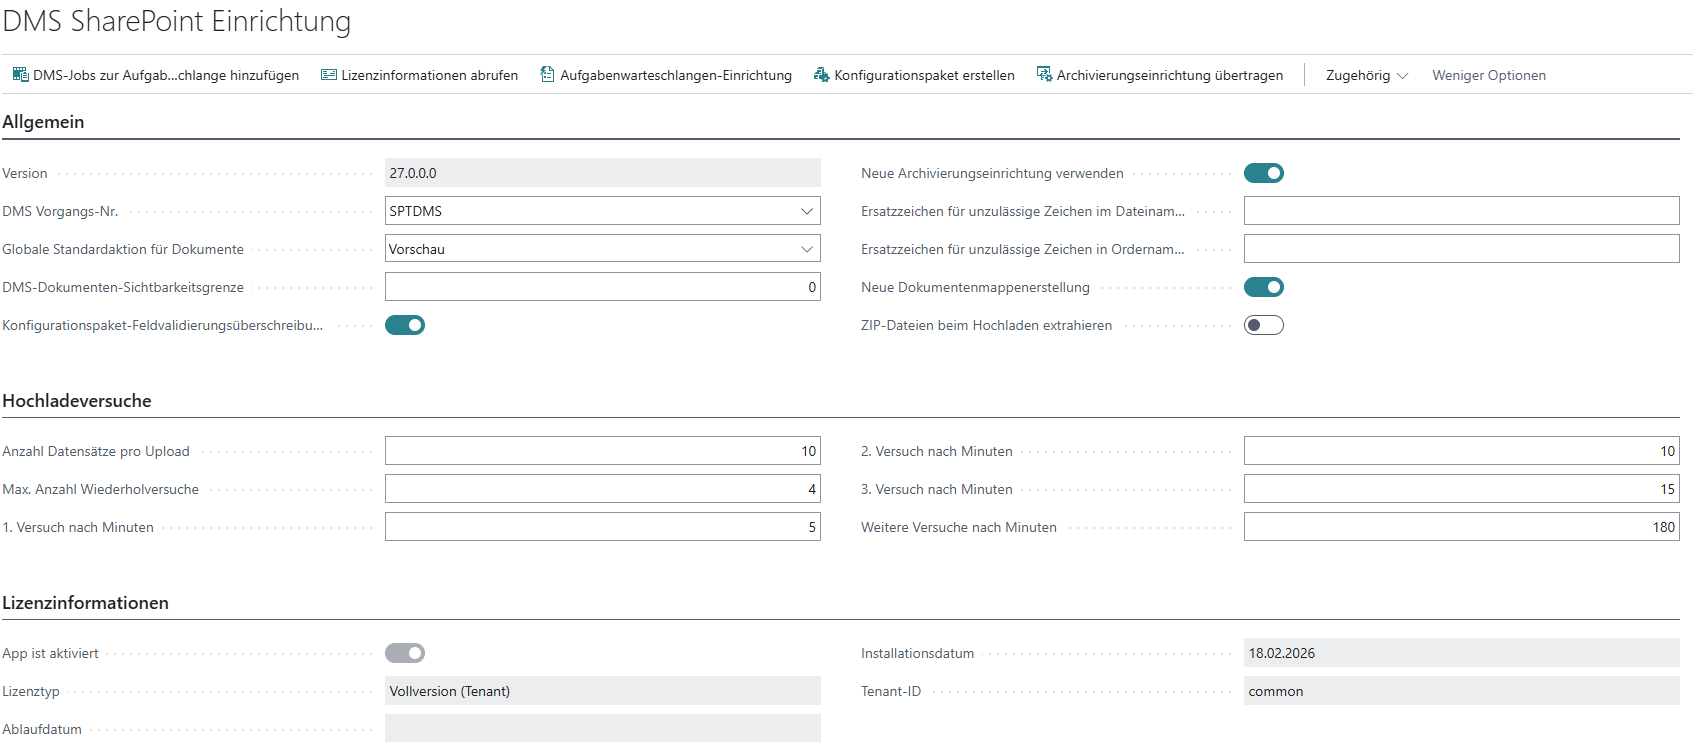The width and height of the screenshot is (1693, 753).
Task: Click the Max. Anzahl Wiederholversuche field
Action: coord(603,489)
